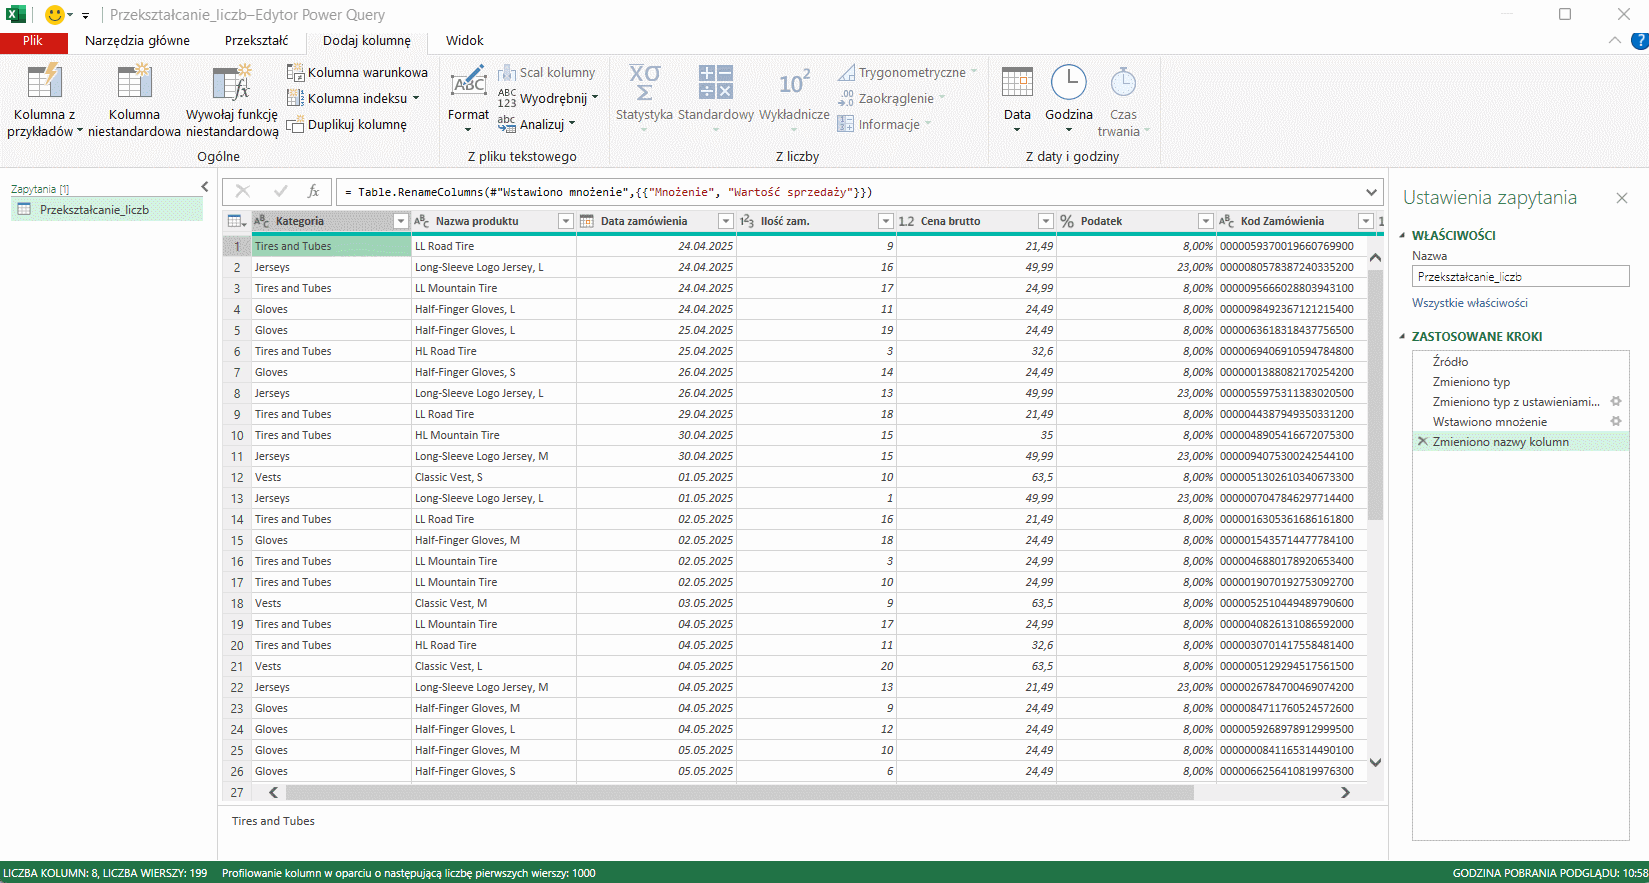This screenshot has height=883, width=1649.
Task: Select cell Jerseys in row 2
Action: 331,267
